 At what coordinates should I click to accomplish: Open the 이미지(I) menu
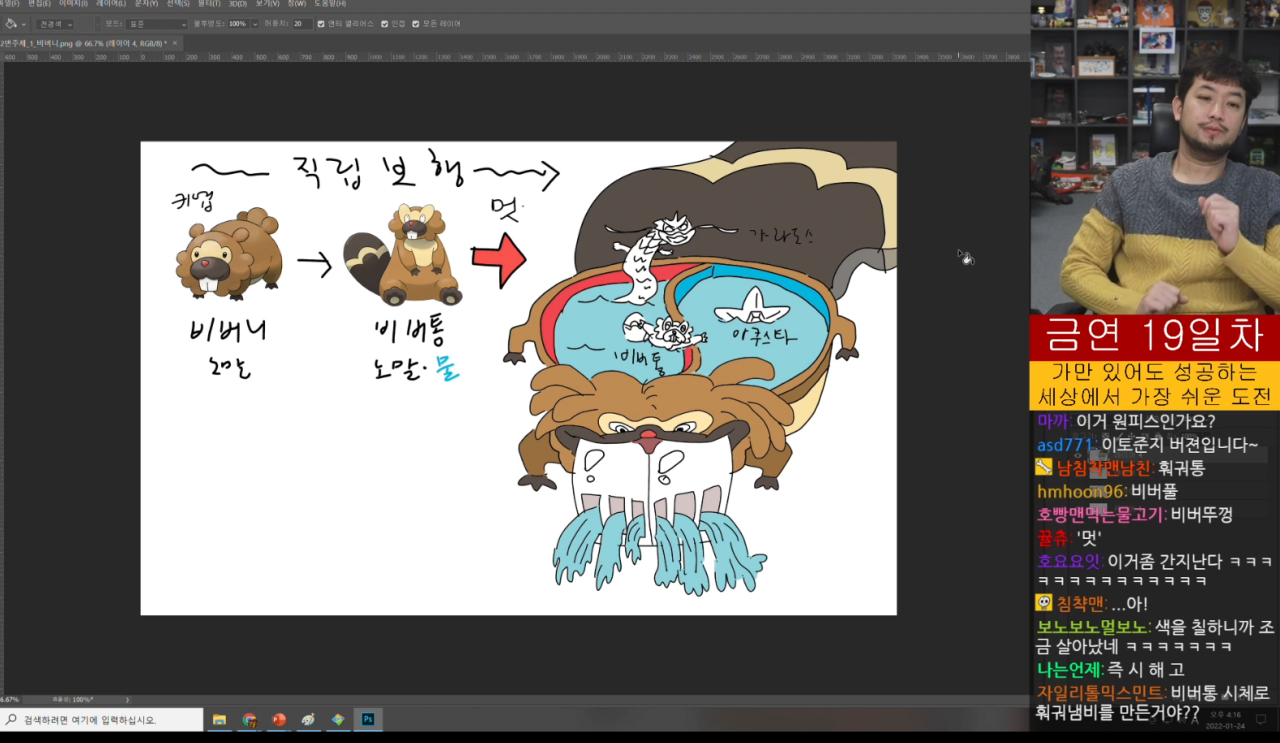(x=72, y=4)
